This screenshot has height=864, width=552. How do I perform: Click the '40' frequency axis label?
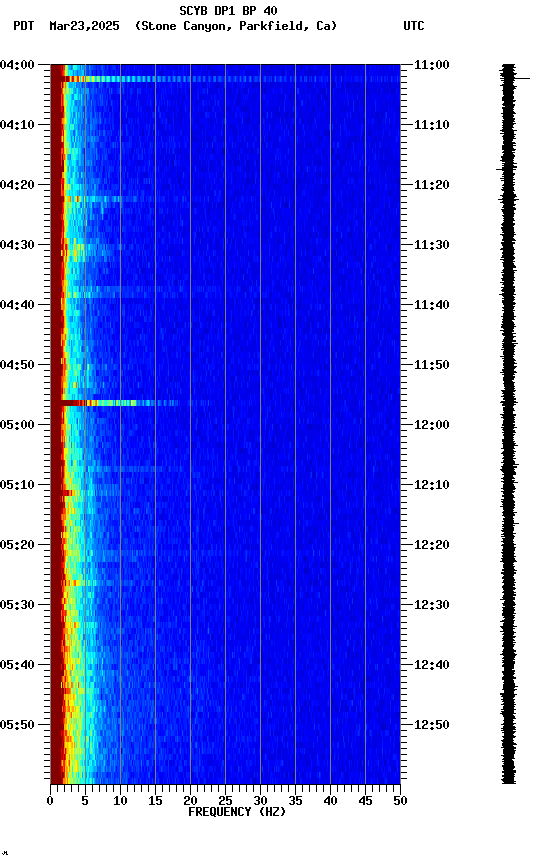(x=330, y=801)
